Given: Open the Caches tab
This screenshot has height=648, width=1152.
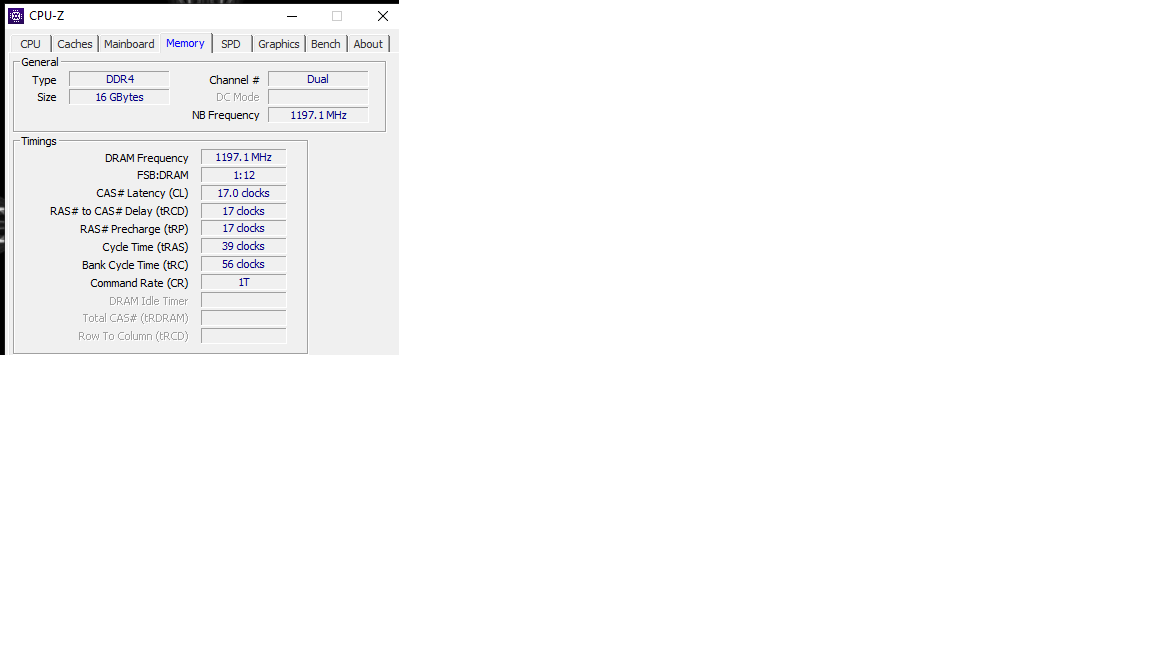Looking at the screenshot, I should (75, 44).
